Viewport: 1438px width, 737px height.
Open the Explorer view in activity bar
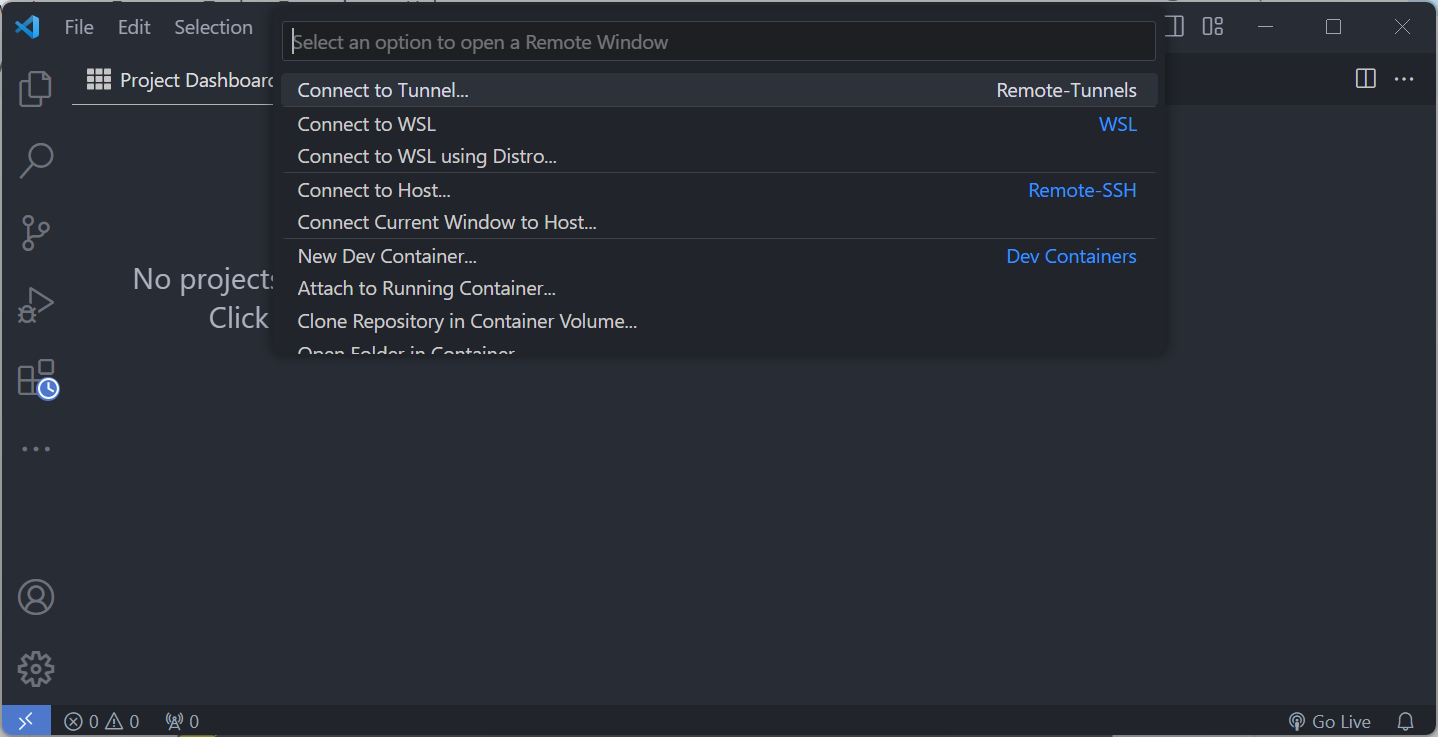(36, 89)
